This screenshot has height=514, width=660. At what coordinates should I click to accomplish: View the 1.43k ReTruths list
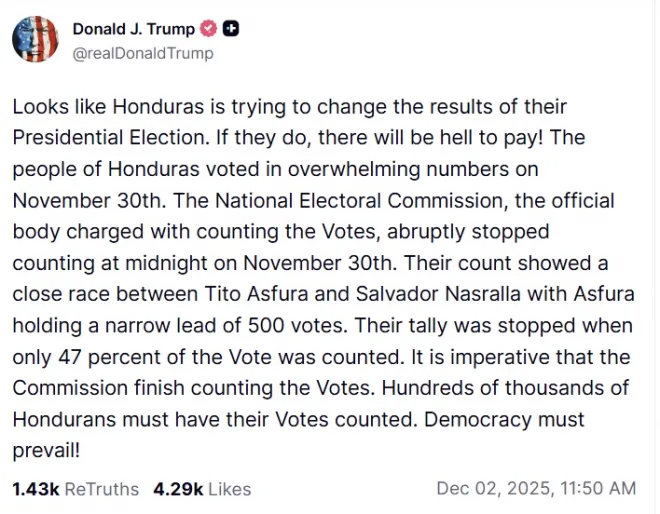[75, 489]
